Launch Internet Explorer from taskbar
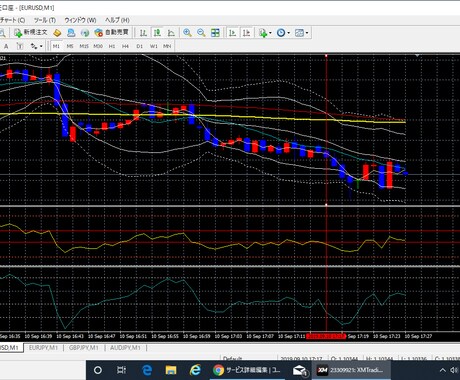 [195, 370]
